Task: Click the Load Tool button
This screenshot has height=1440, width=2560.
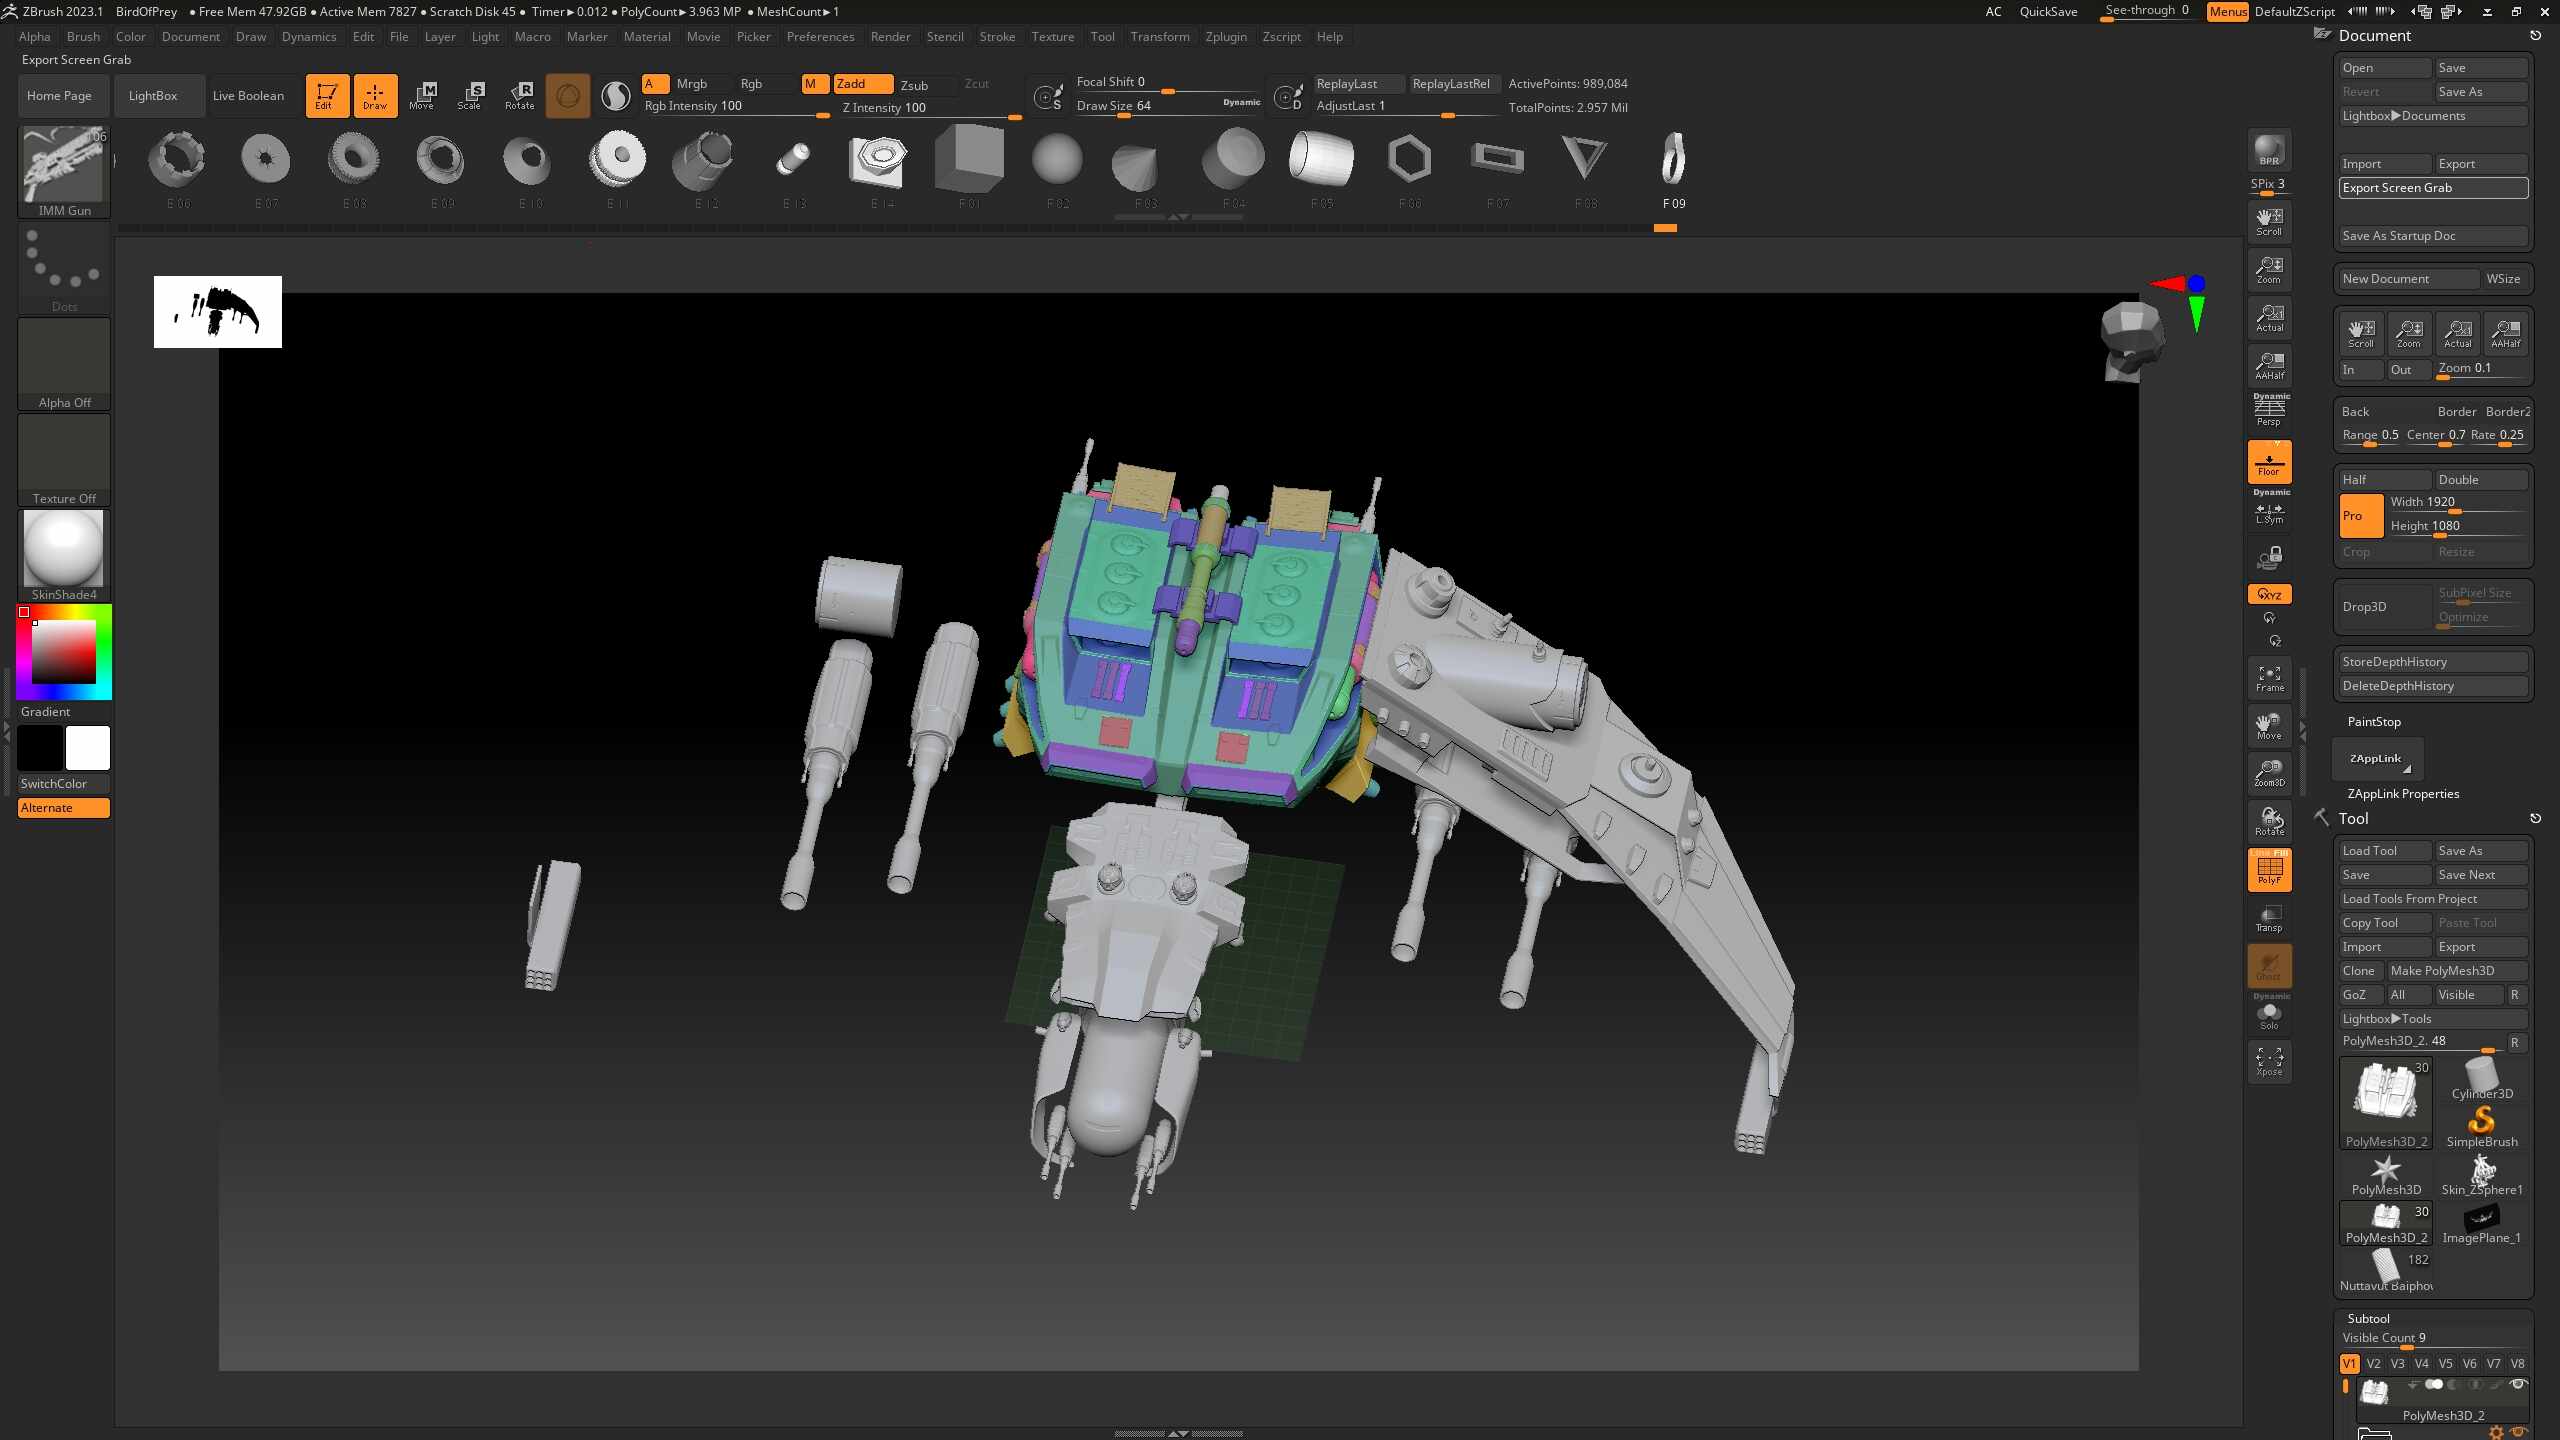Action: 2384,851
